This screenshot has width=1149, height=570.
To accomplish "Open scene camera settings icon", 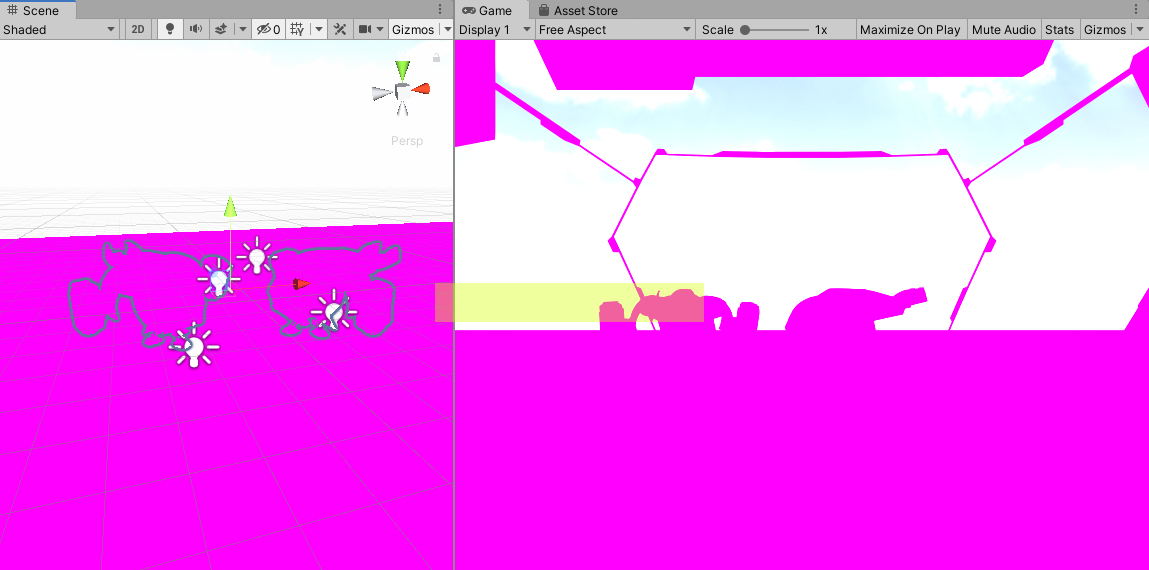I will [x=365, y=29].
